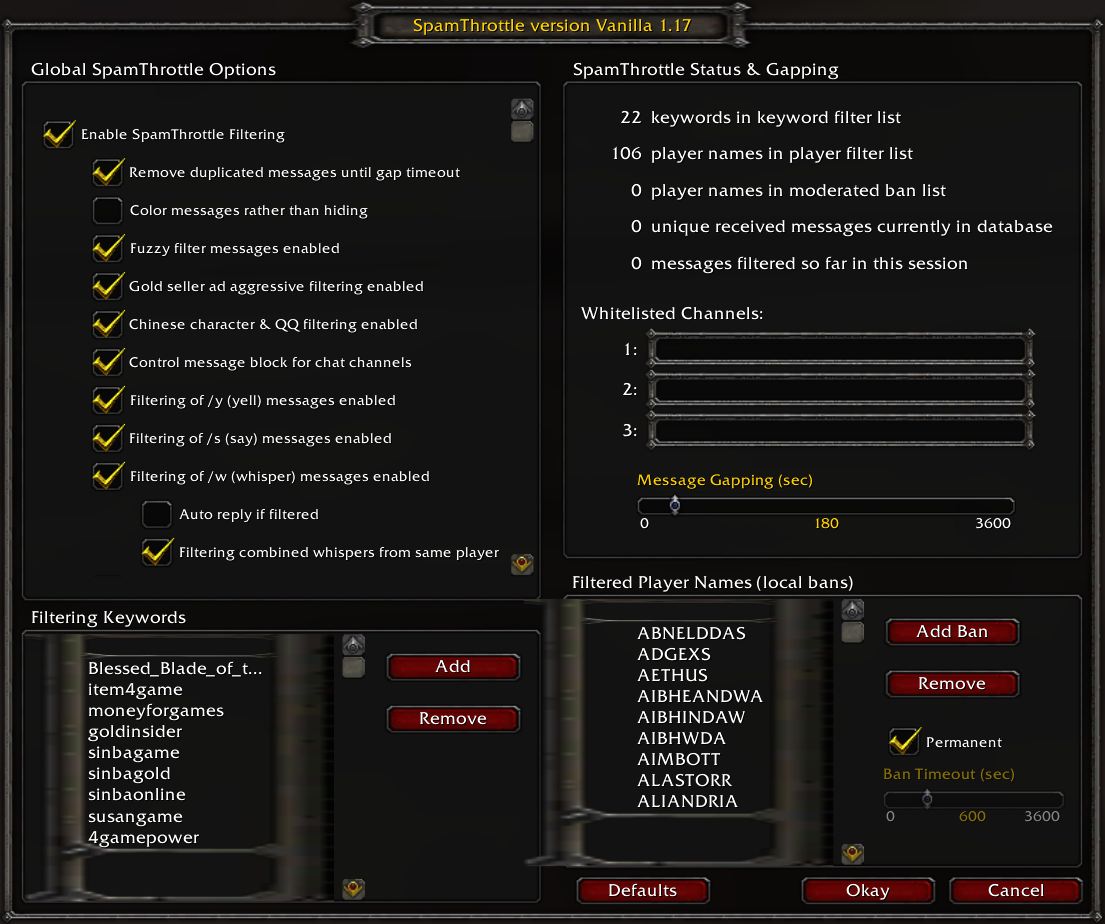Select player AETHUS in ban list

[x=672, y=675]
